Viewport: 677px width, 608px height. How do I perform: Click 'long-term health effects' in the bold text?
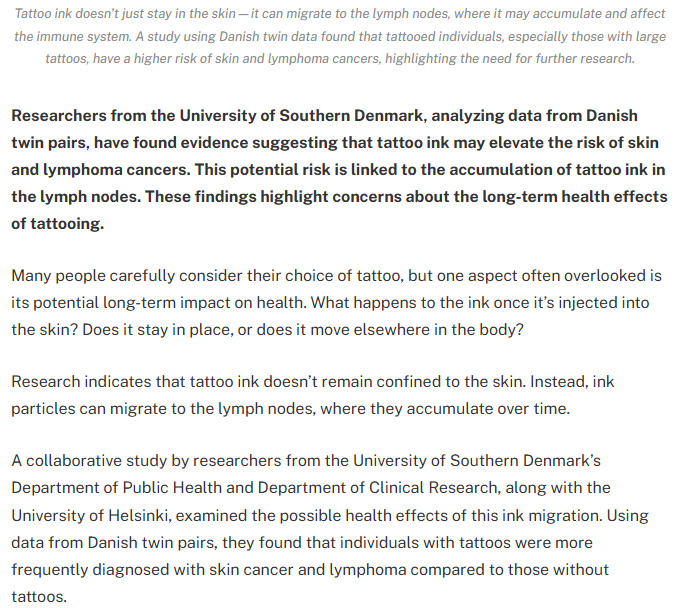pos(575,197)
